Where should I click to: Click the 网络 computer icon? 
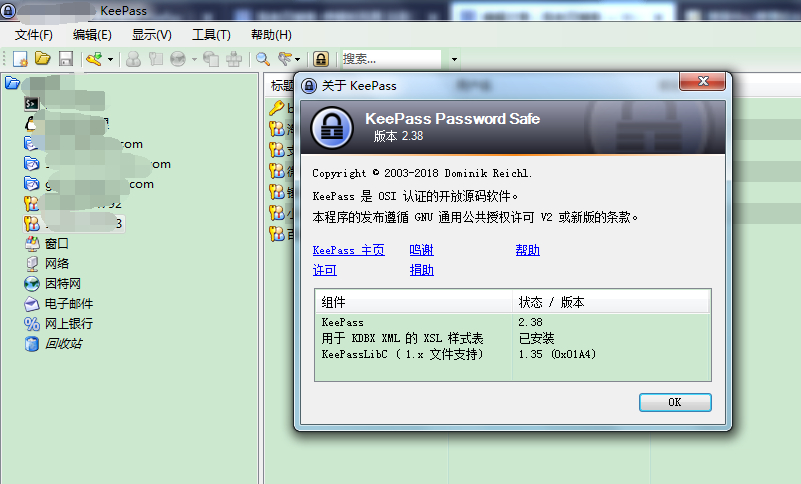32,264
